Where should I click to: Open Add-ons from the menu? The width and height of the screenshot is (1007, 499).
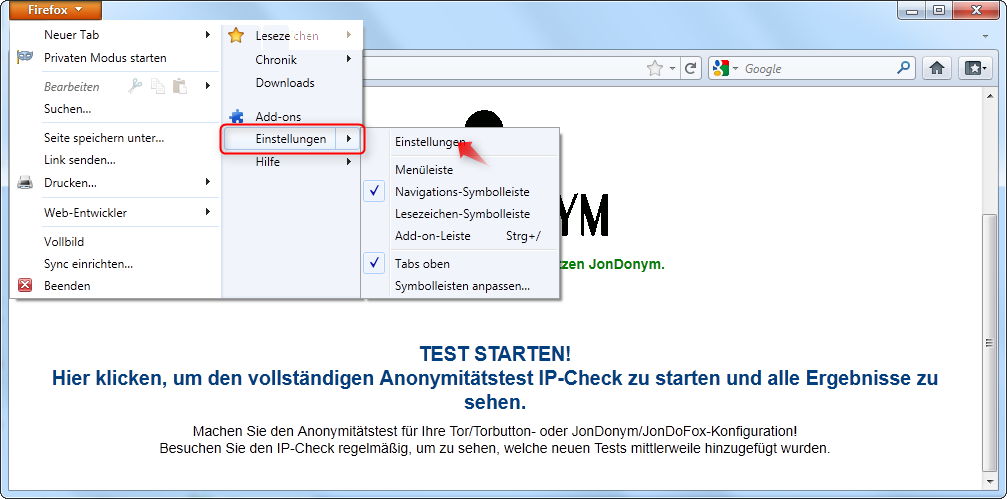pos(278,117)
